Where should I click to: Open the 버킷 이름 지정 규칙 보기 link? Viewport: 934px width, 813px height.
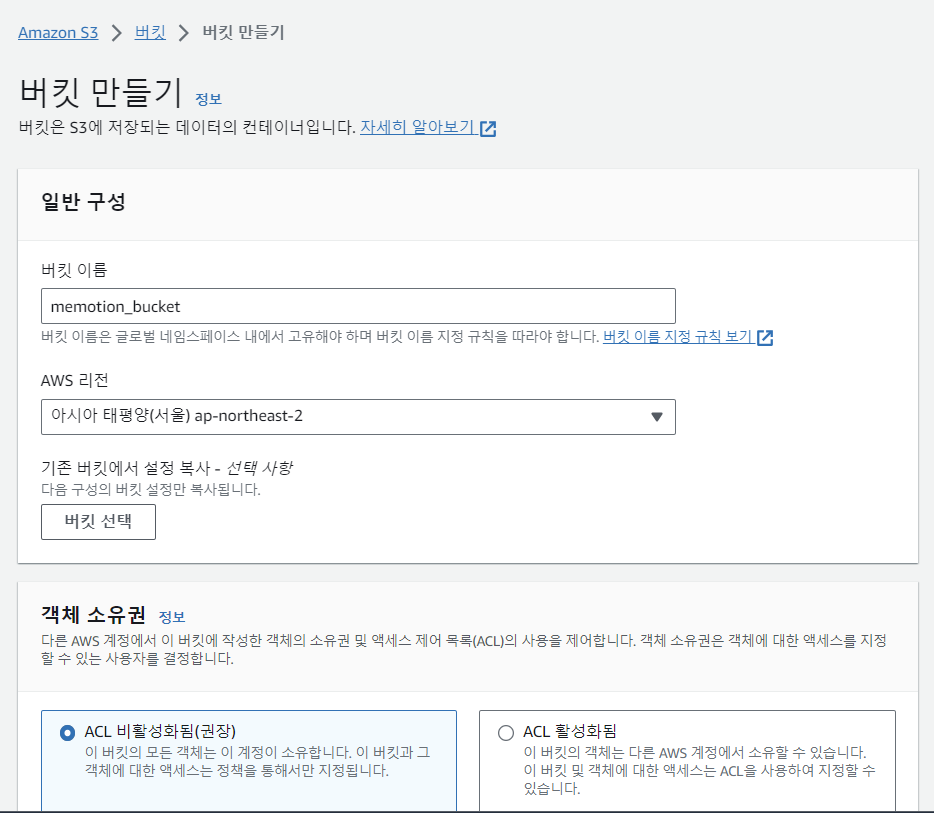coord(678,337)
